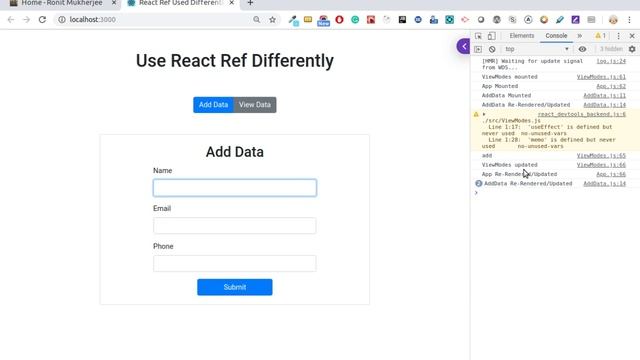Open the AddData.js:11 source link
Screen dimensions: 640x360
tap(604, 96)
